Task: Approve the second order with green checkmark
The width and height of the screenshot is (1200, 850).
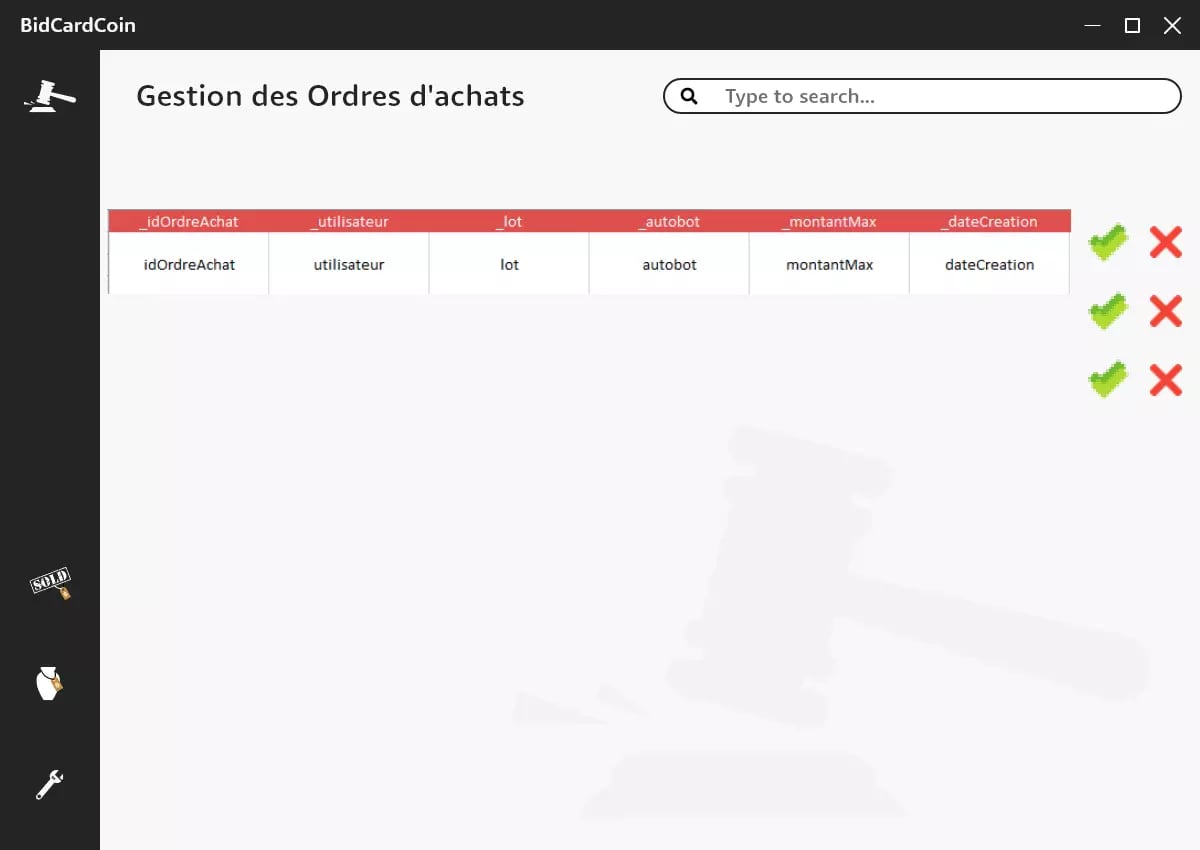Action: click(1108, 311)
